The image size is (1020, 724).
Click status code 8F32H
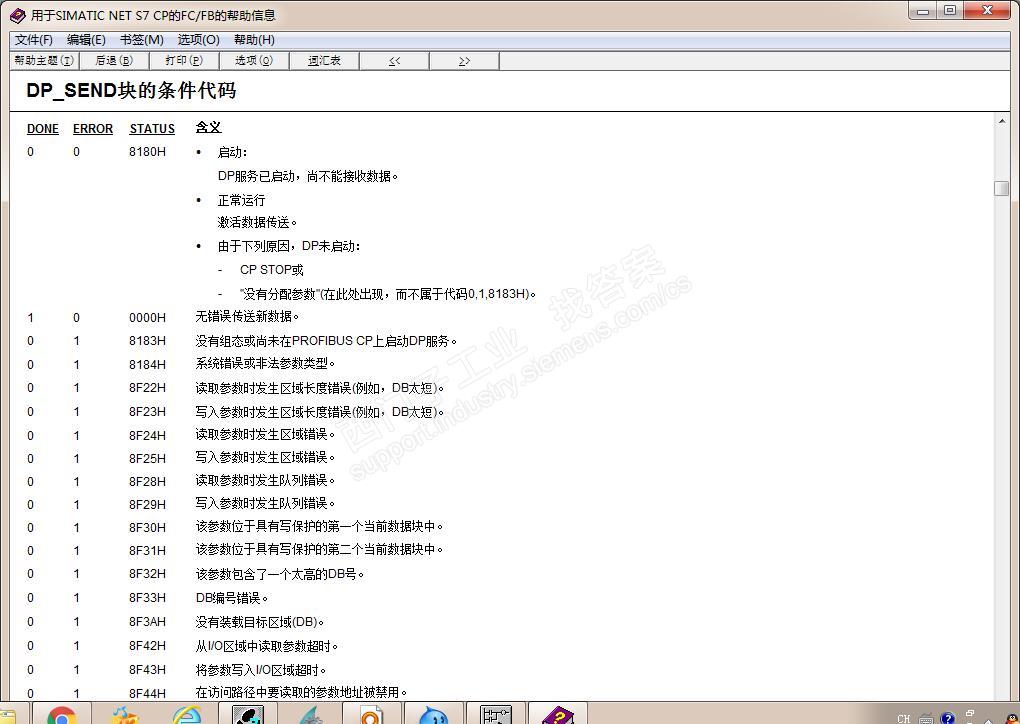click(147, 574)
